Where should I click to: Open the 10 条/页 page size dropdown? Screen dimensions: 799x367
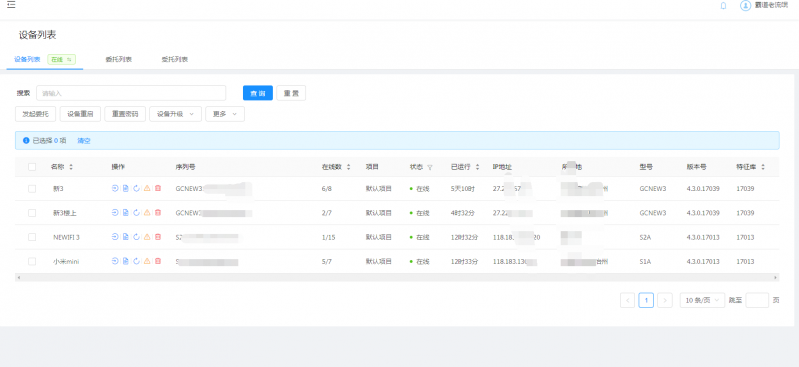point(702,300)
